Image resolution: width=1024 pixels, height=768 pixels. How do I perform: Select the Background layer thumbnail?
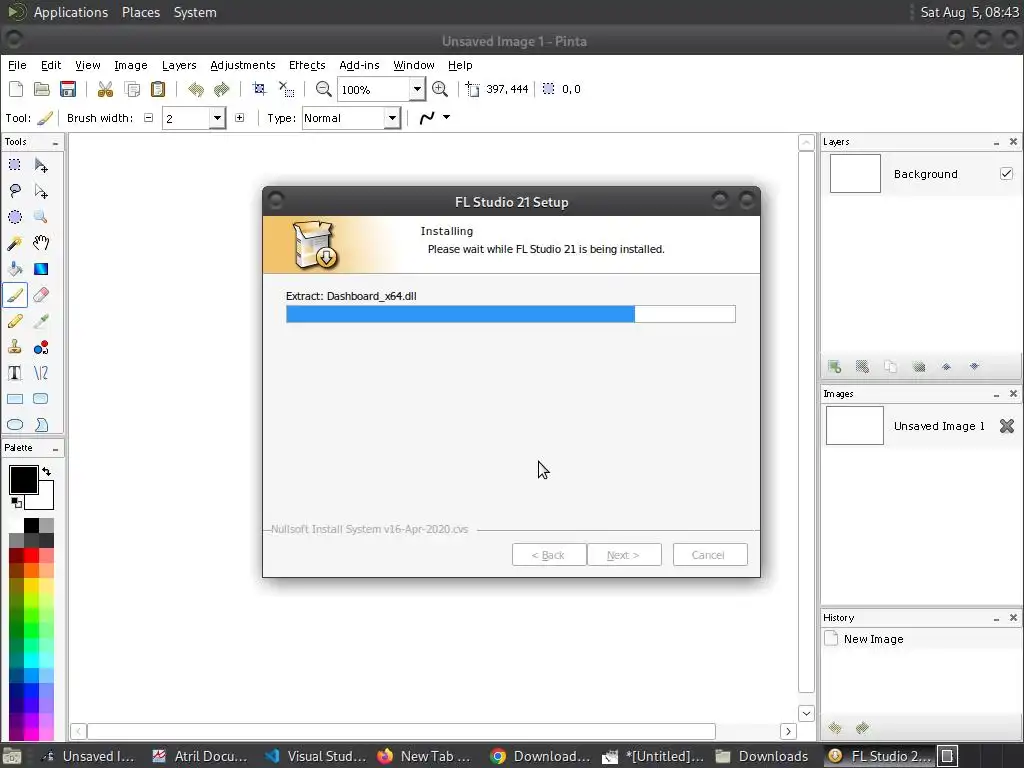(855, 174)
